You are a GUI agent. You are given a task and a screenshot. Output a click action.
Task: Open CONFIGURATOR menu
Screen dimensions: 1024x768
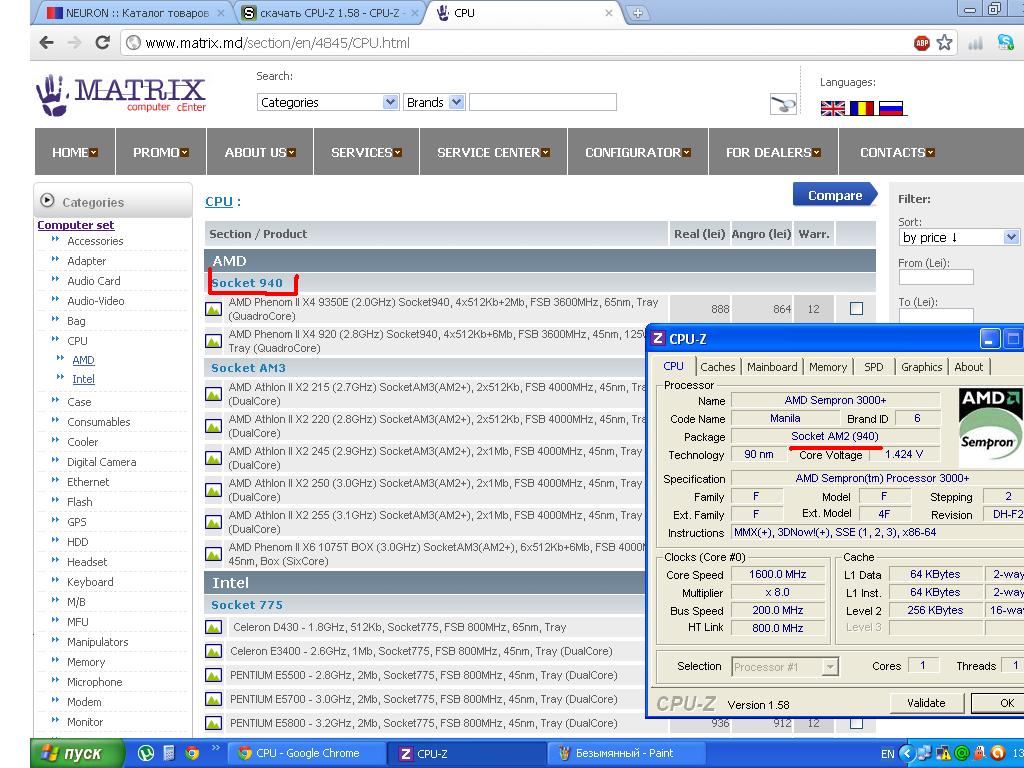[x=638, y=152]
